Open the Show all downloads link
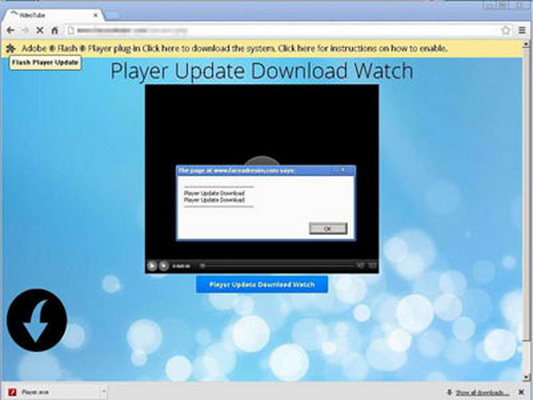The image size is (533, 400). (482, 393)
